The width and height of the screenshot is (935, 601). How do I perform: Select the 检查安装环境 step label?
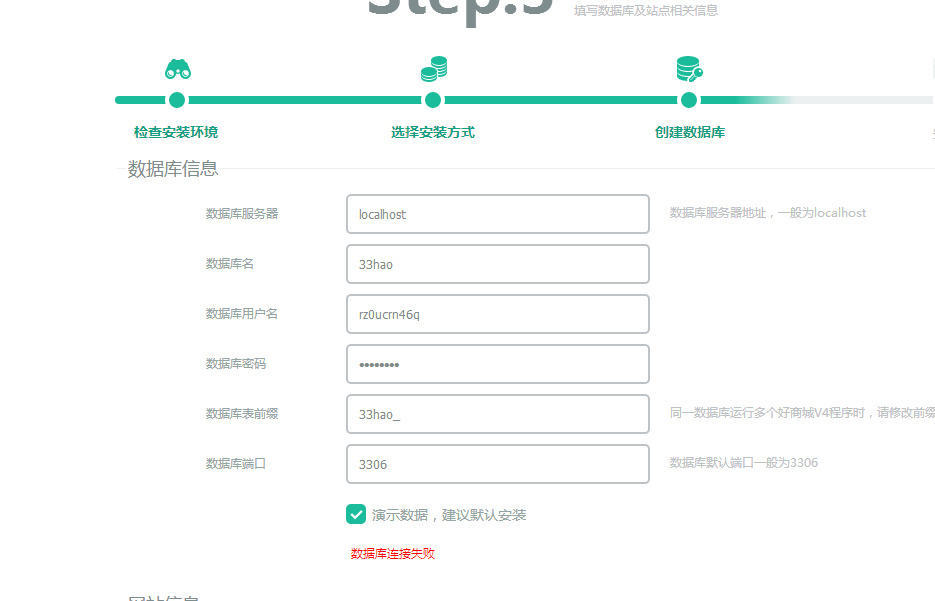(176, 132)
